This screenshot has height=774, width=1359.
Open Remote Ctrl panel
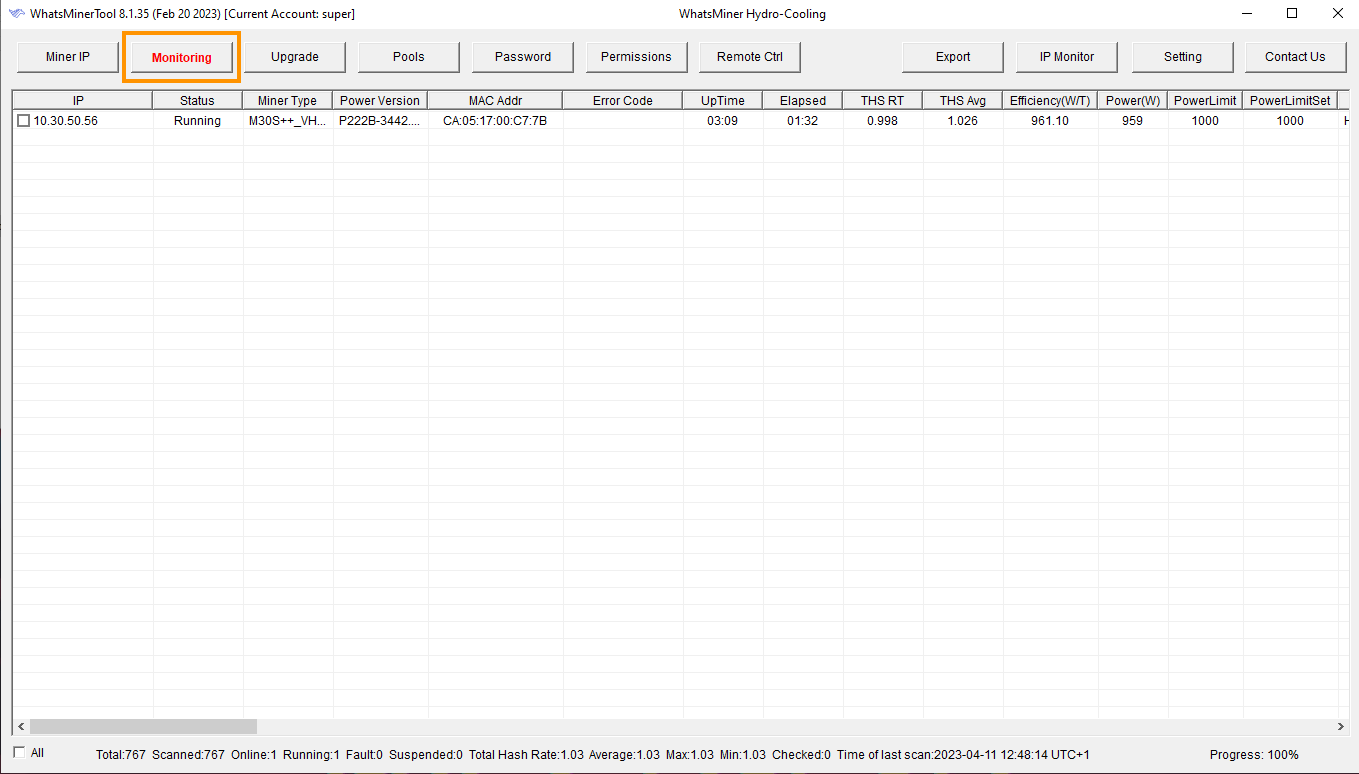(x=750, y=57)
